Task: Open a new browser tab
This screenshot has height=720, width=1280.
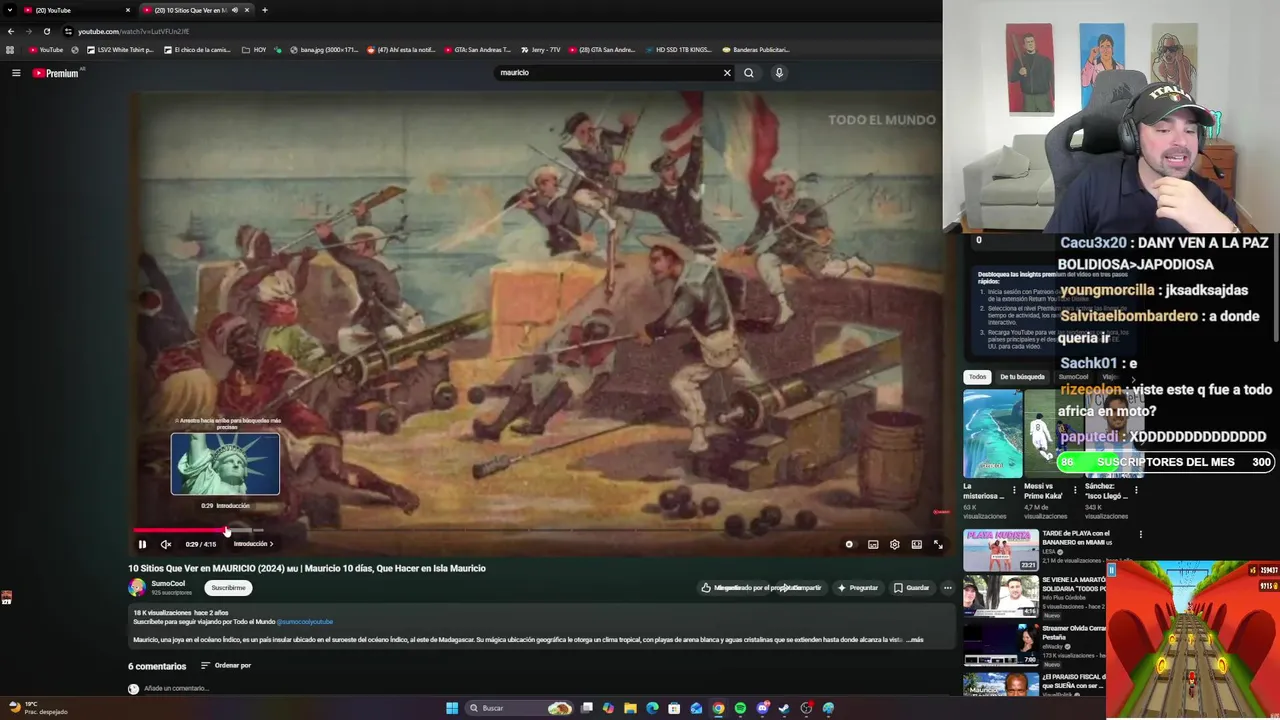Action: pyautogui.click(x=264, y=10)
